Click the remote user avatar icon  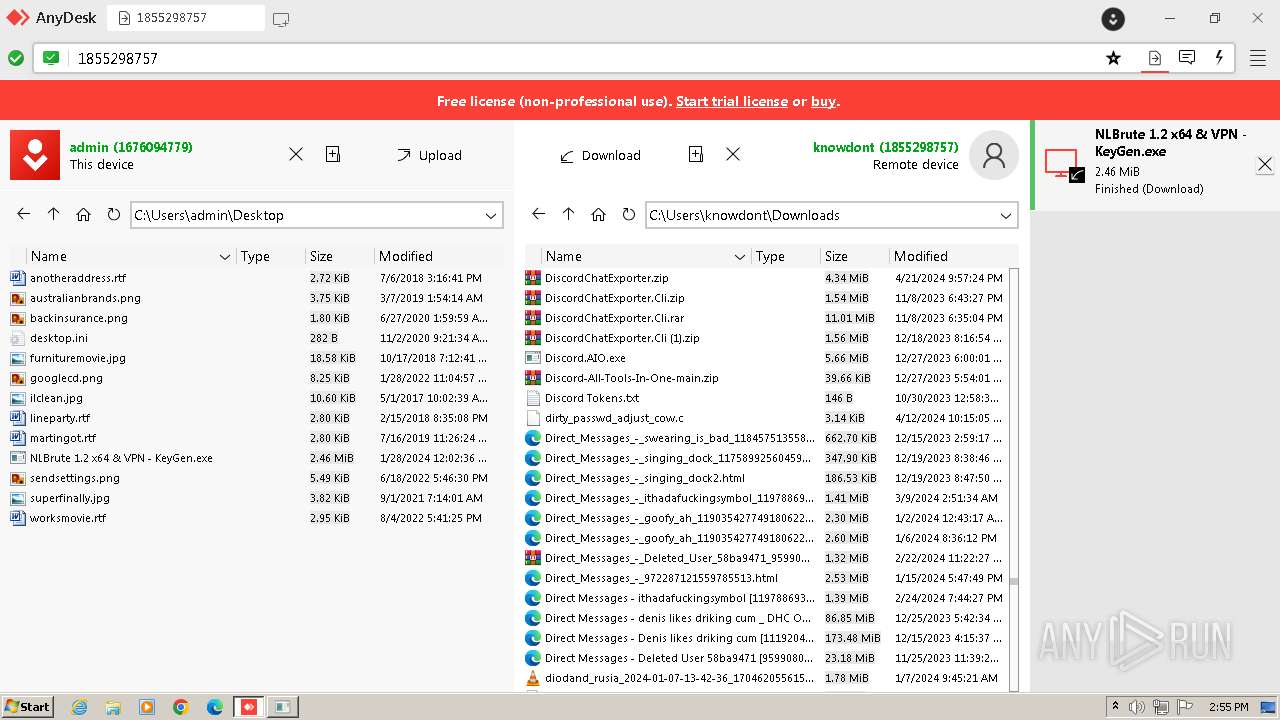point(994,155)
